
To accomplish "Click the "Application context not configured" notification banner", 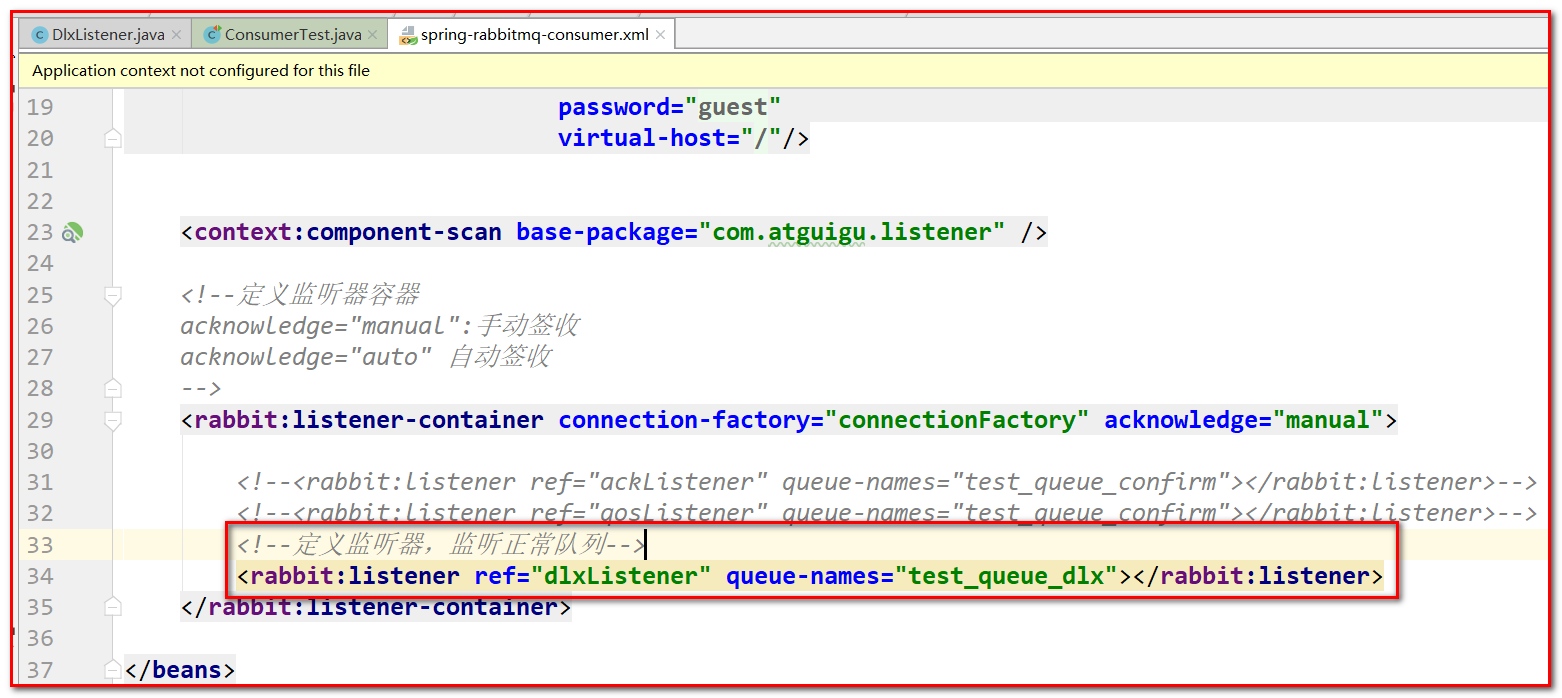I will click(x=200, y=71).
